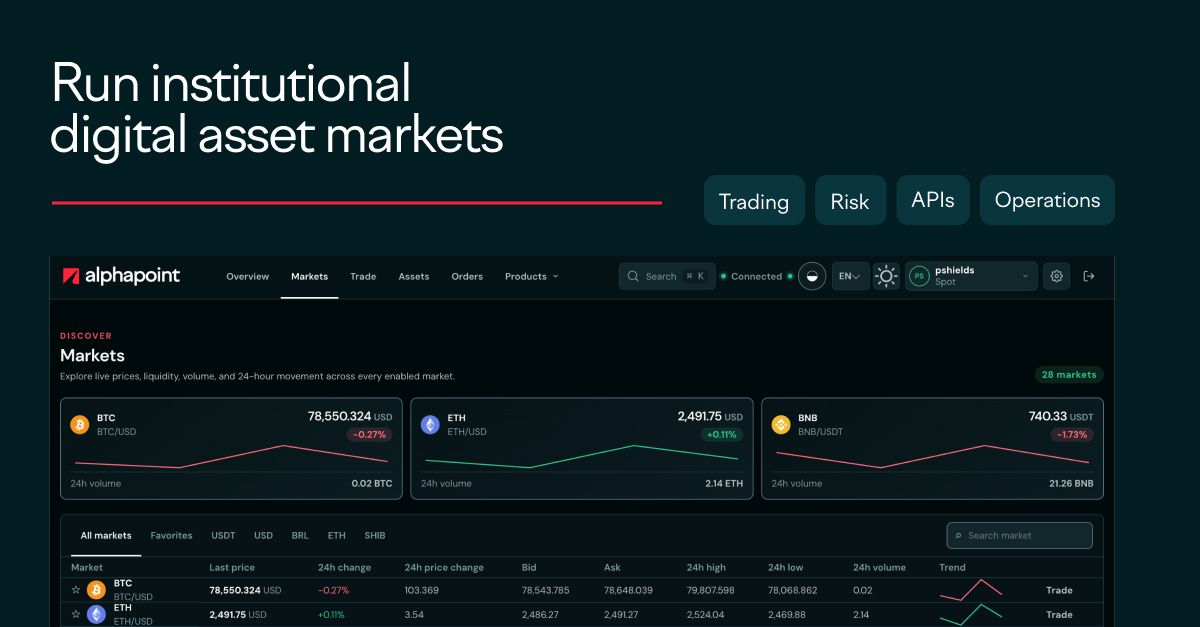This screenshot has height=627, width=1200.
Task: Open the Trade nav item
Action: [363, 276]
